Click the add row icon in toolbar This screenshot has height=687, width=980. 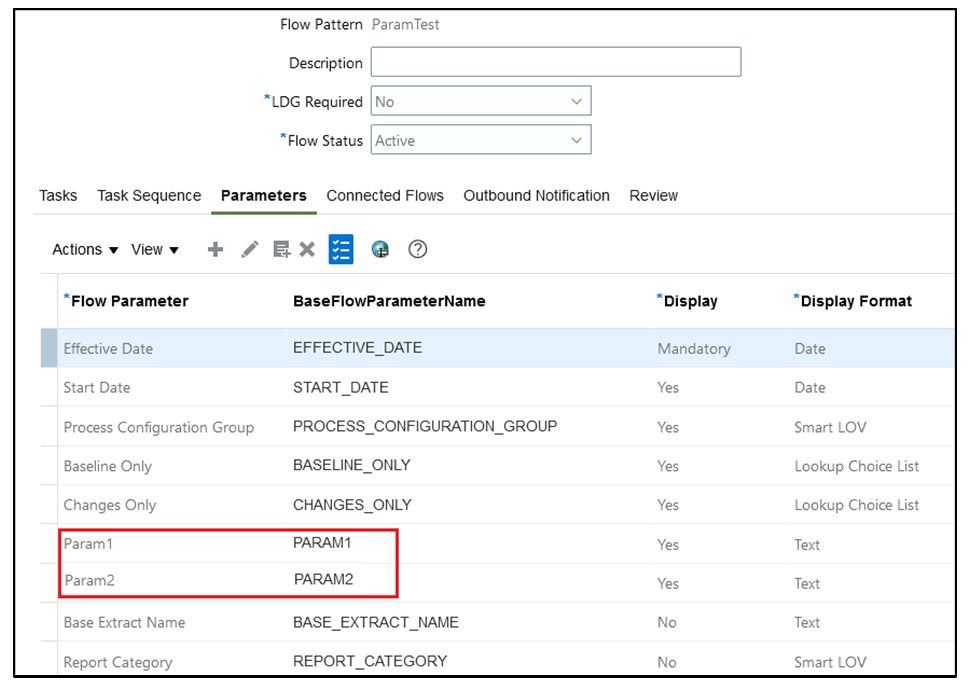click(281, 250)
